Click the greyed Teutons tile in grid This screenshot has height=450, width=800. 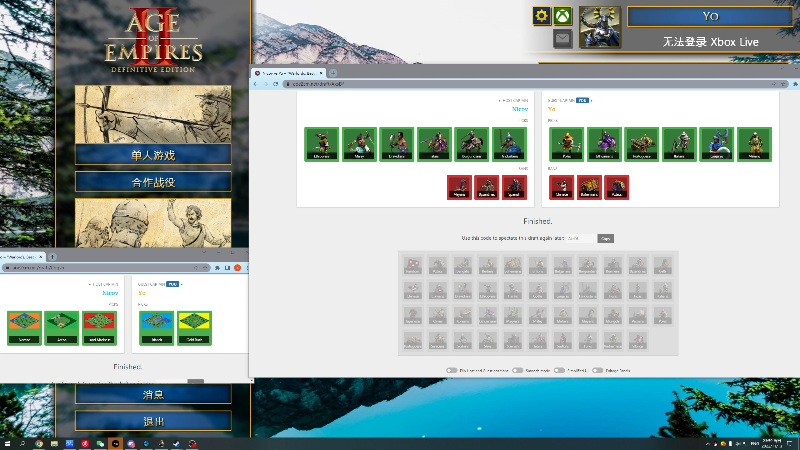point(563,340)
